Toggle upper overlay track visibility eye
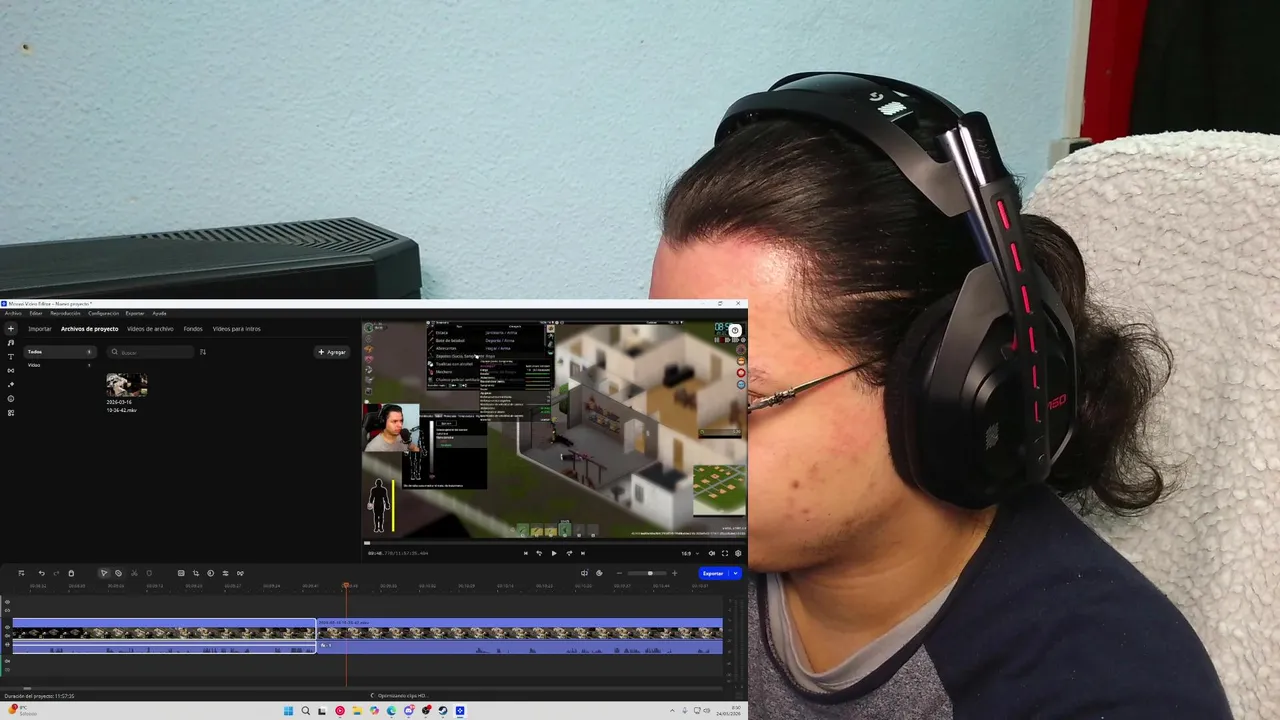1280x720 pixels. click(x=7, y=602)
